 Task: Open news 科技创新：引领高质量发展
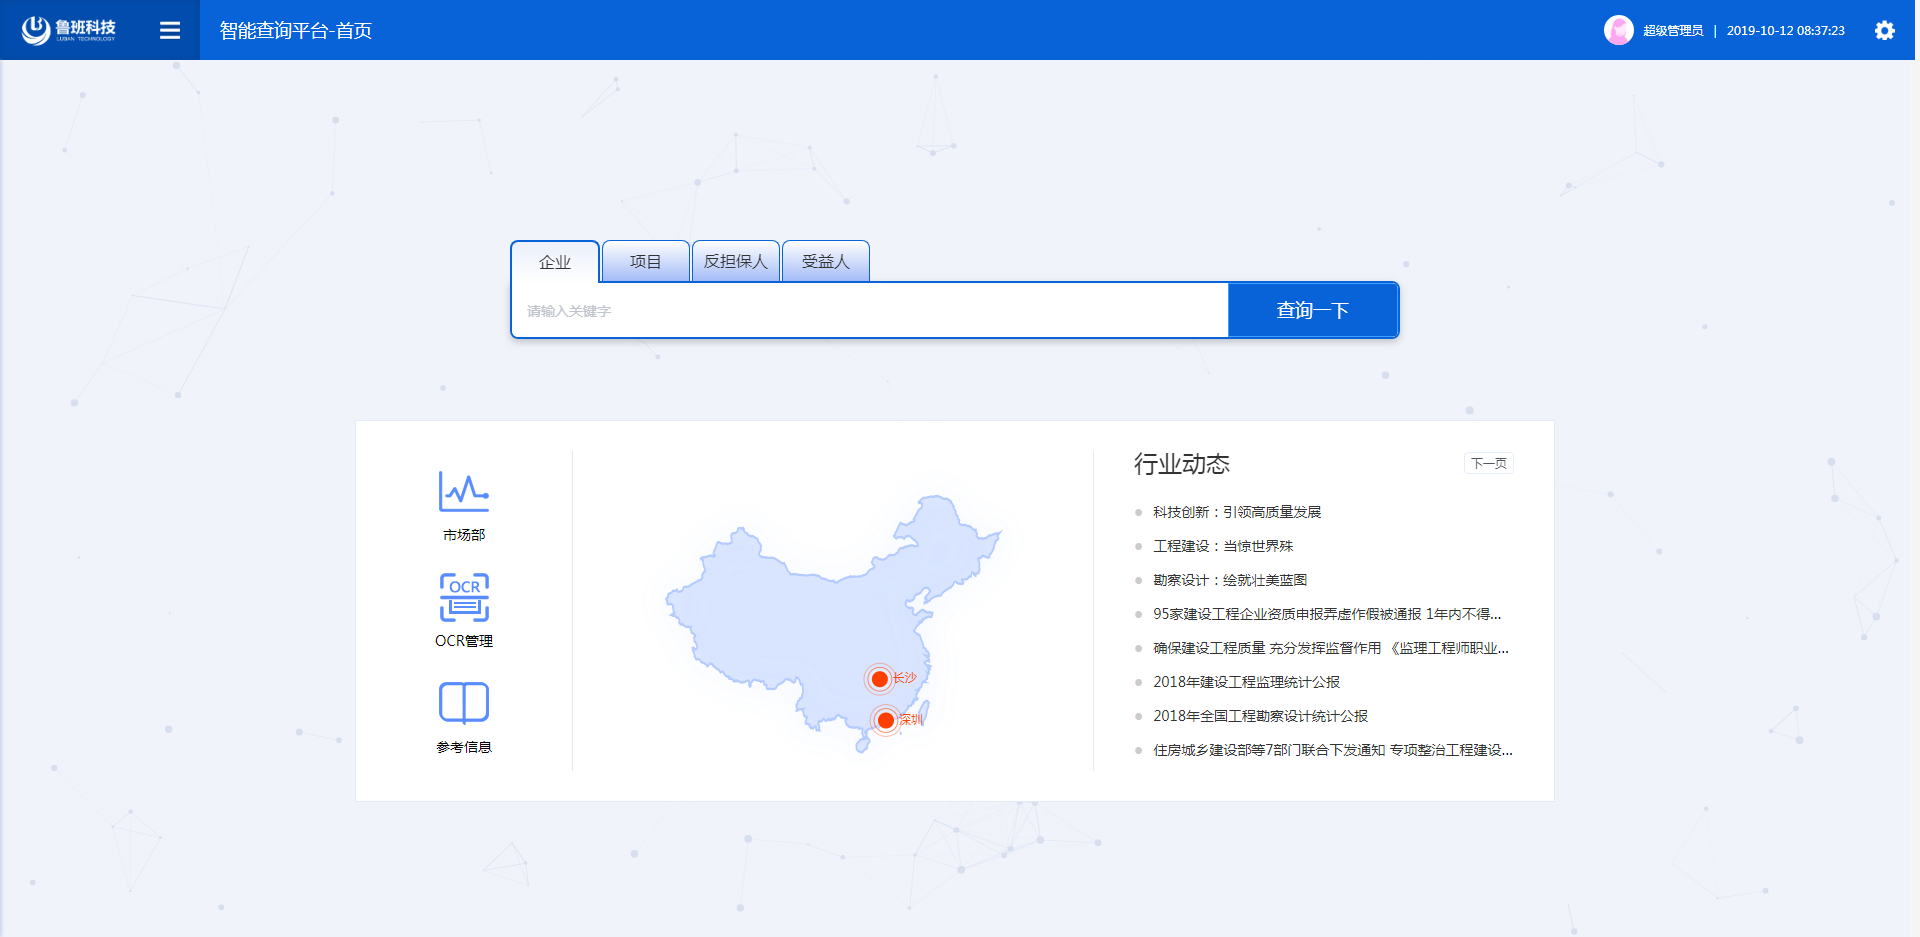(x=1237, y=512)
